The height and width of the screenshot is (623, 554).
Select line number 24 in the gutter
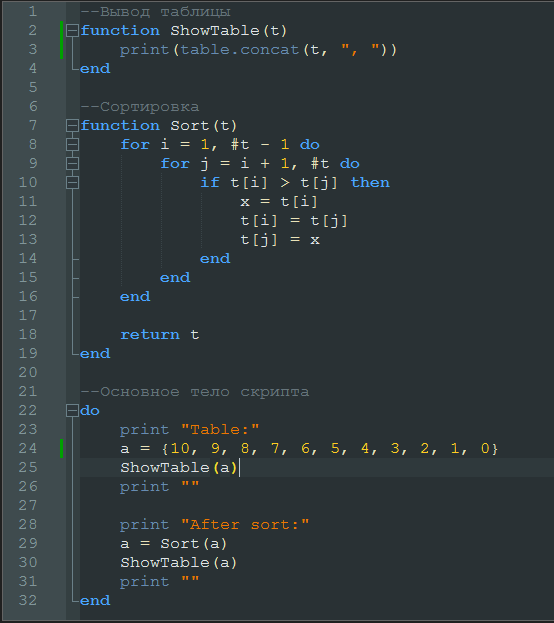(x=28, y=449)
